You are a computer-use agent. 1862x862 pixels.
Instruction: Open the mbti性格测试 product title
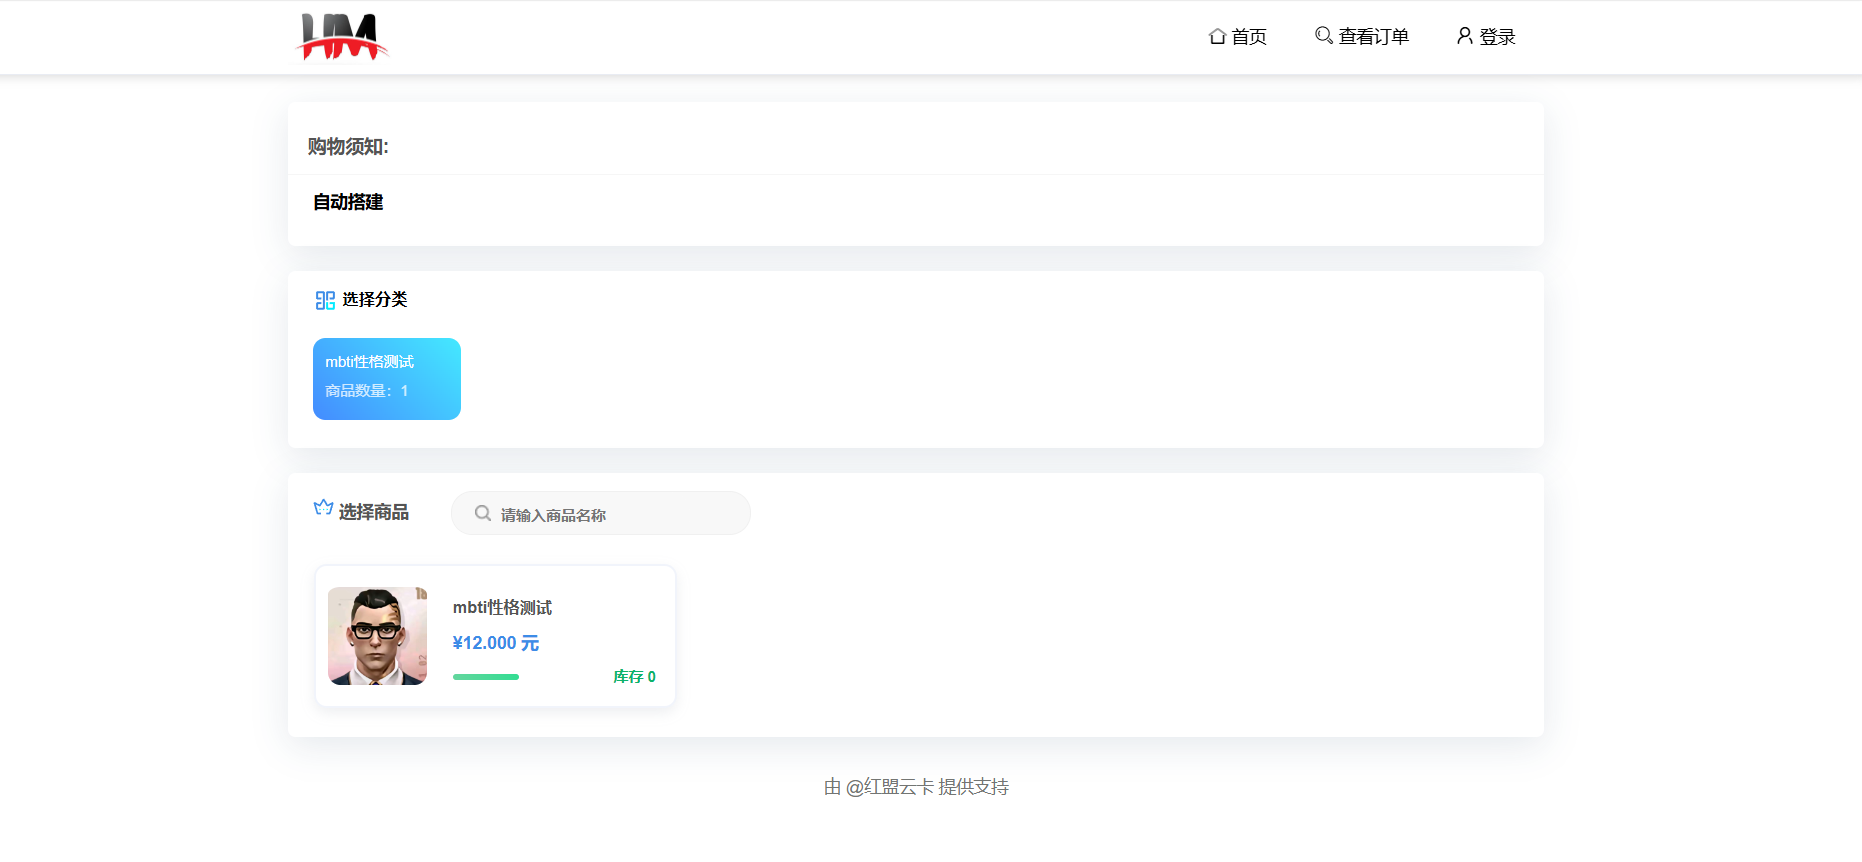(x=502, y=608)
